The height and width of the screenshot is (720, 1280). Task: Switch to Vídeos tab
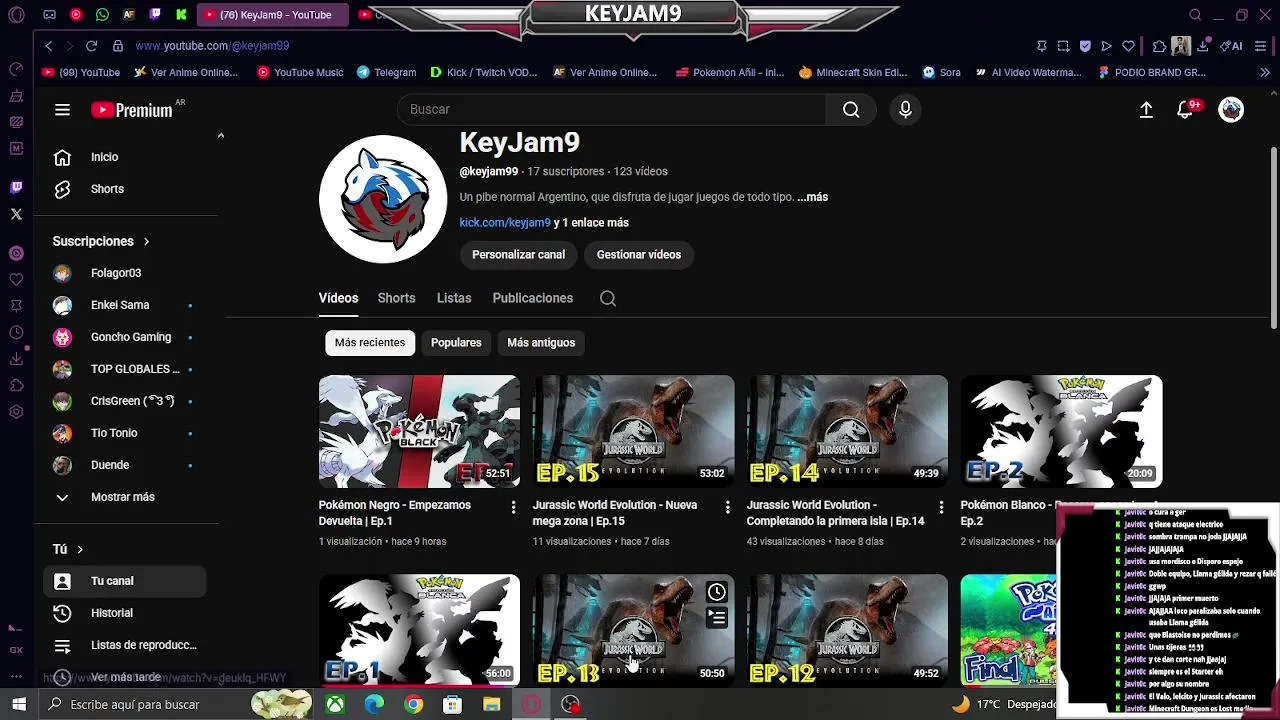(x=338, y=298)
